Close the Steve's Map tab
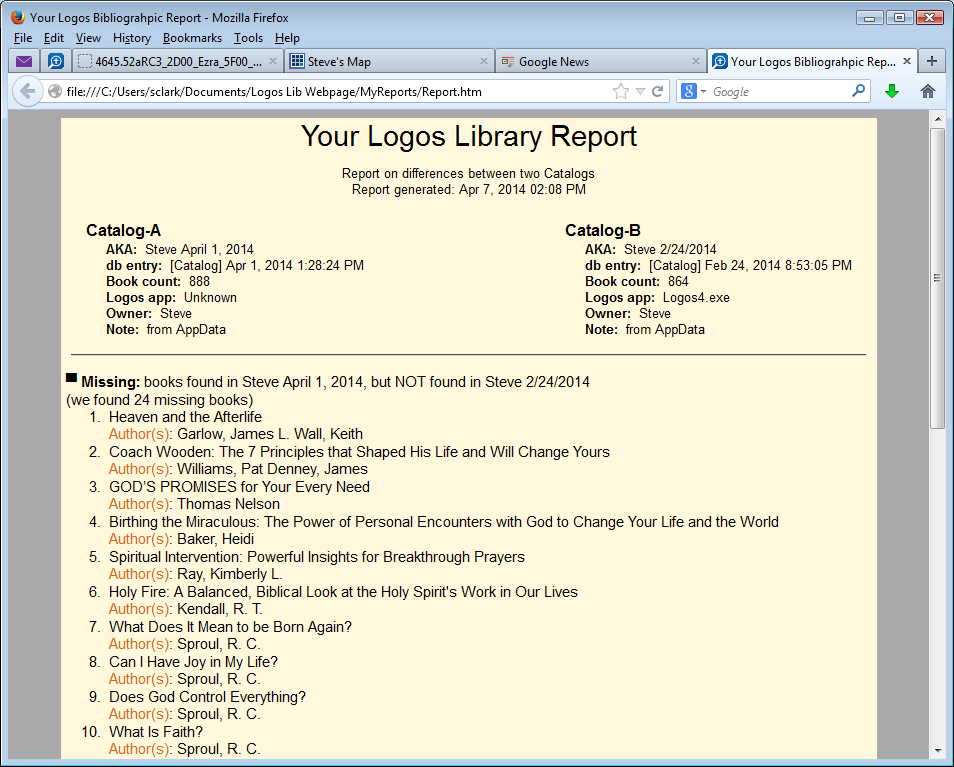This screenshot has width=954, height=767. click(x=484, y=61)
